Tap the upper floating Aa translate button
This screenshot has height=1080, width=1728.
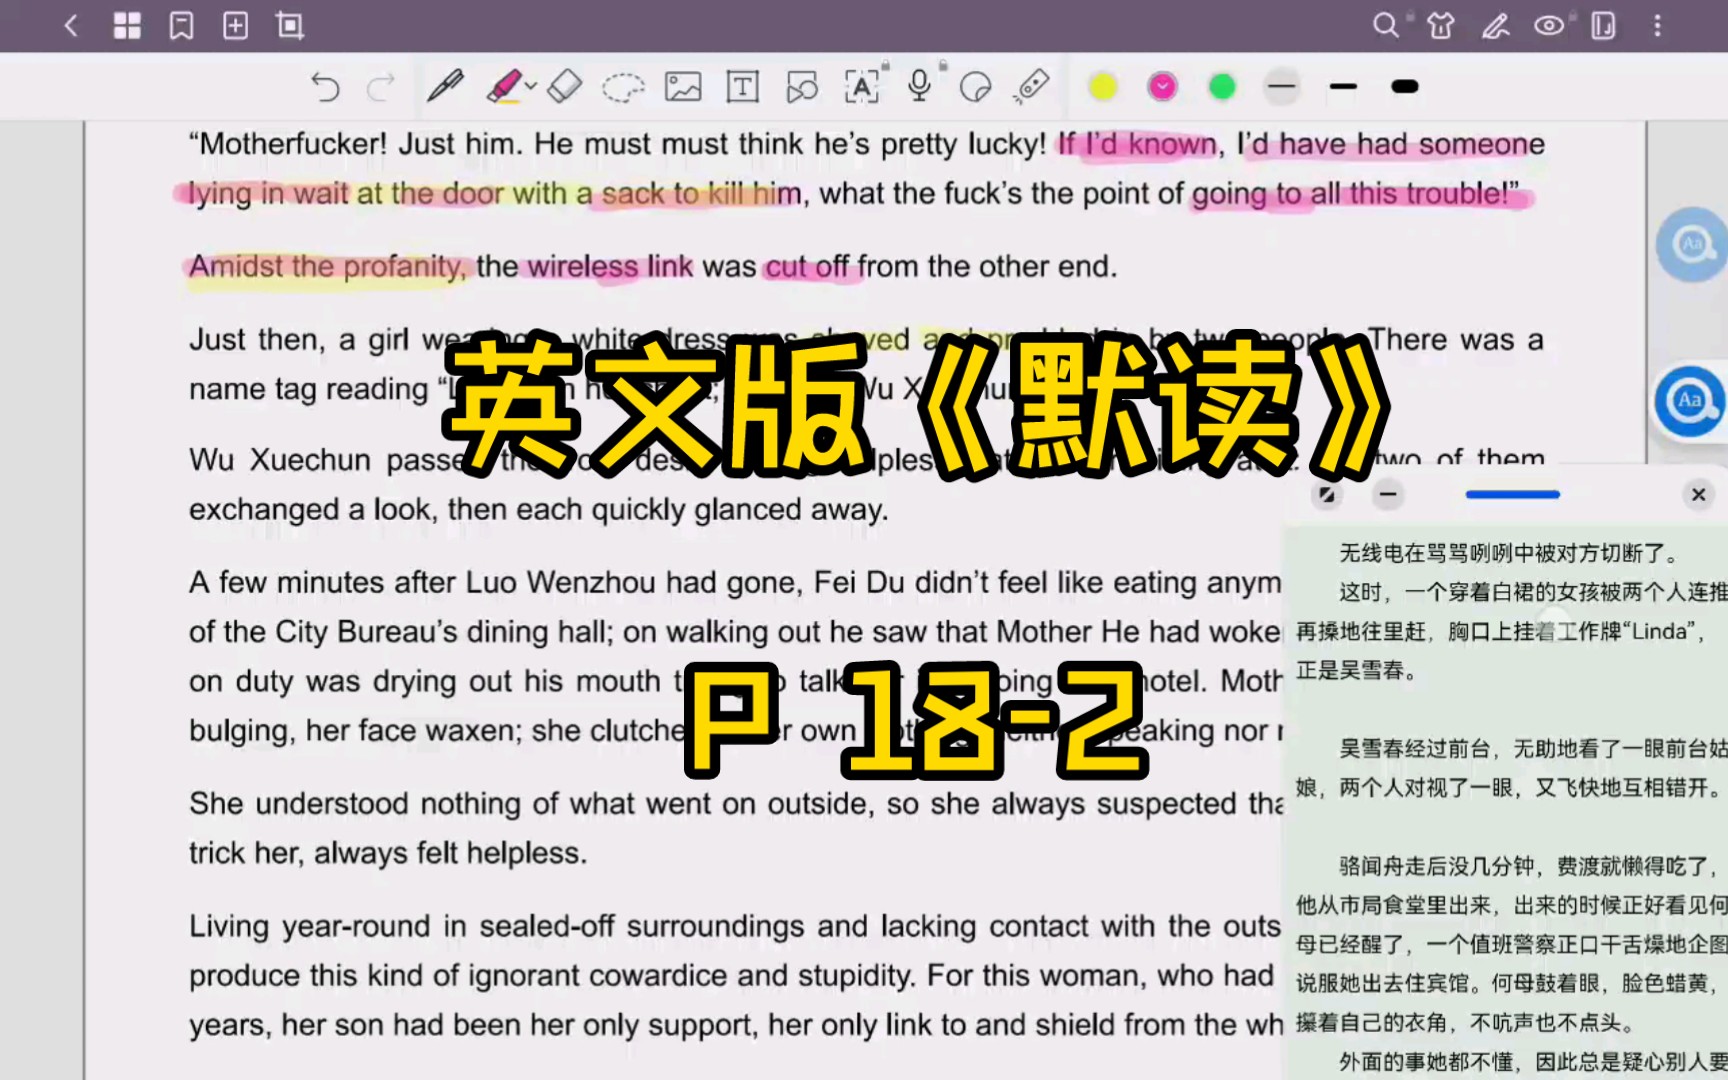click(1692, 244)
